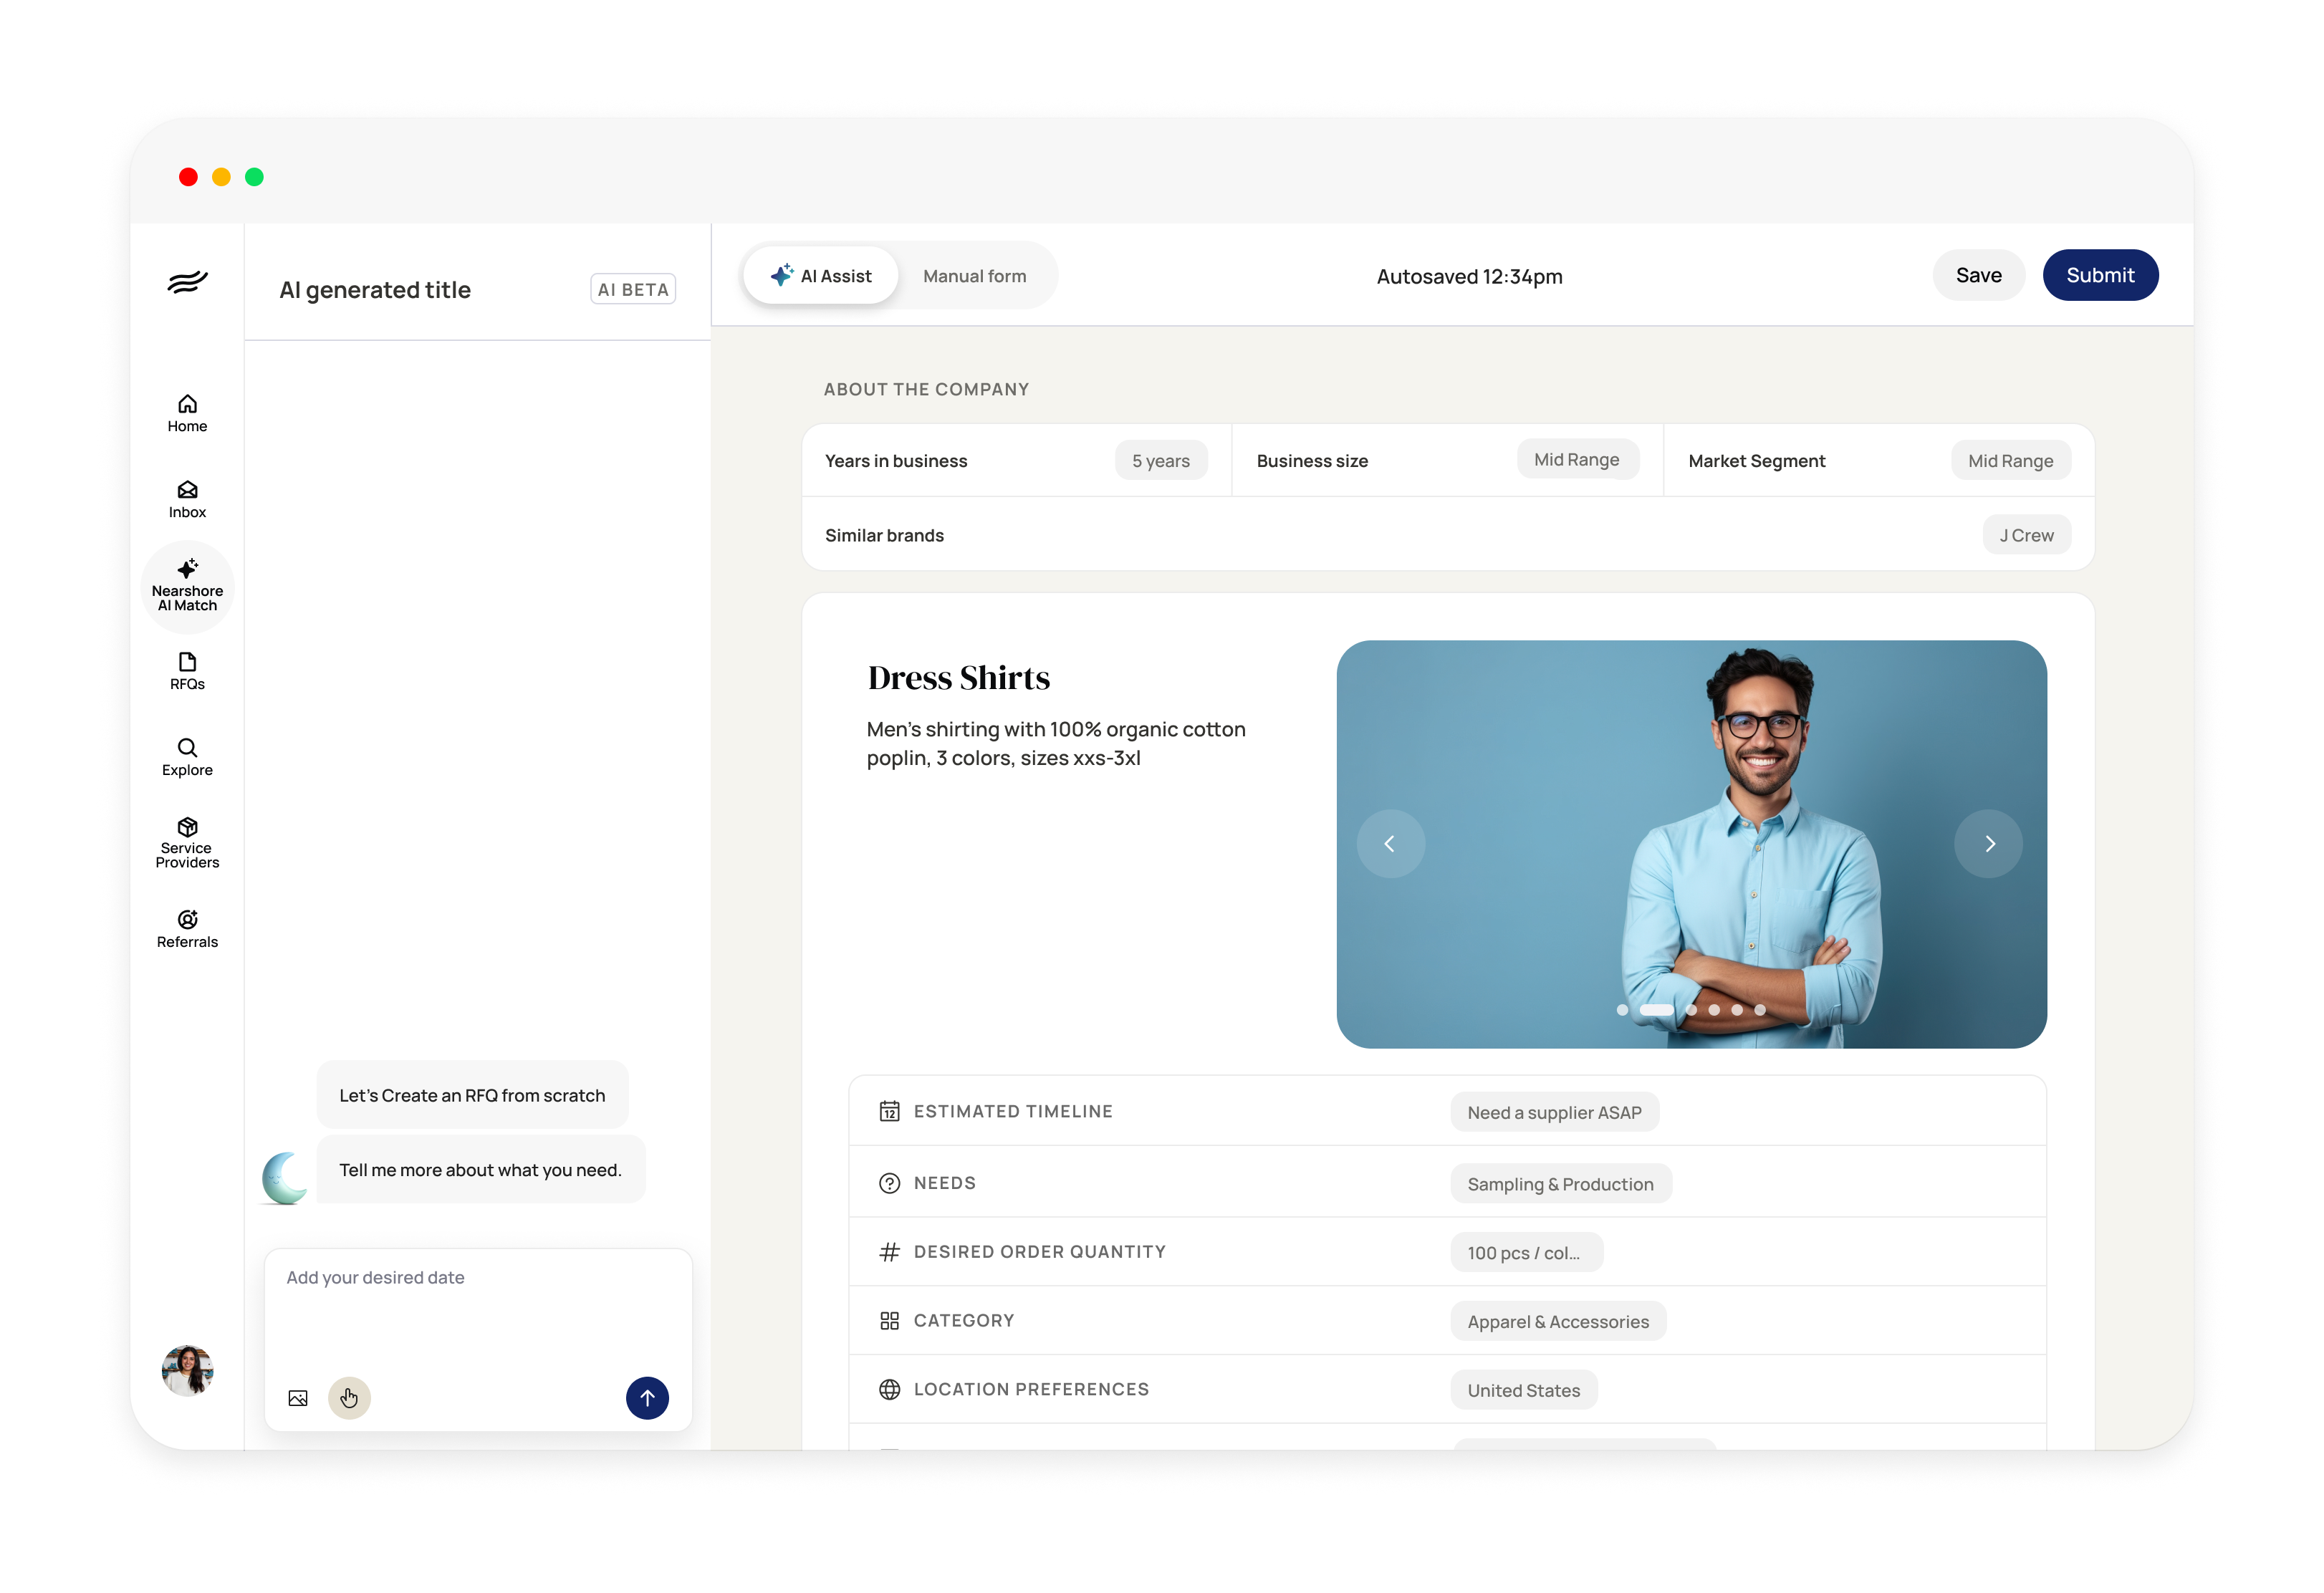Open the Inbox from sidebar
The height and width of the screenshot is (1593, 2324).
click(187, 499)
